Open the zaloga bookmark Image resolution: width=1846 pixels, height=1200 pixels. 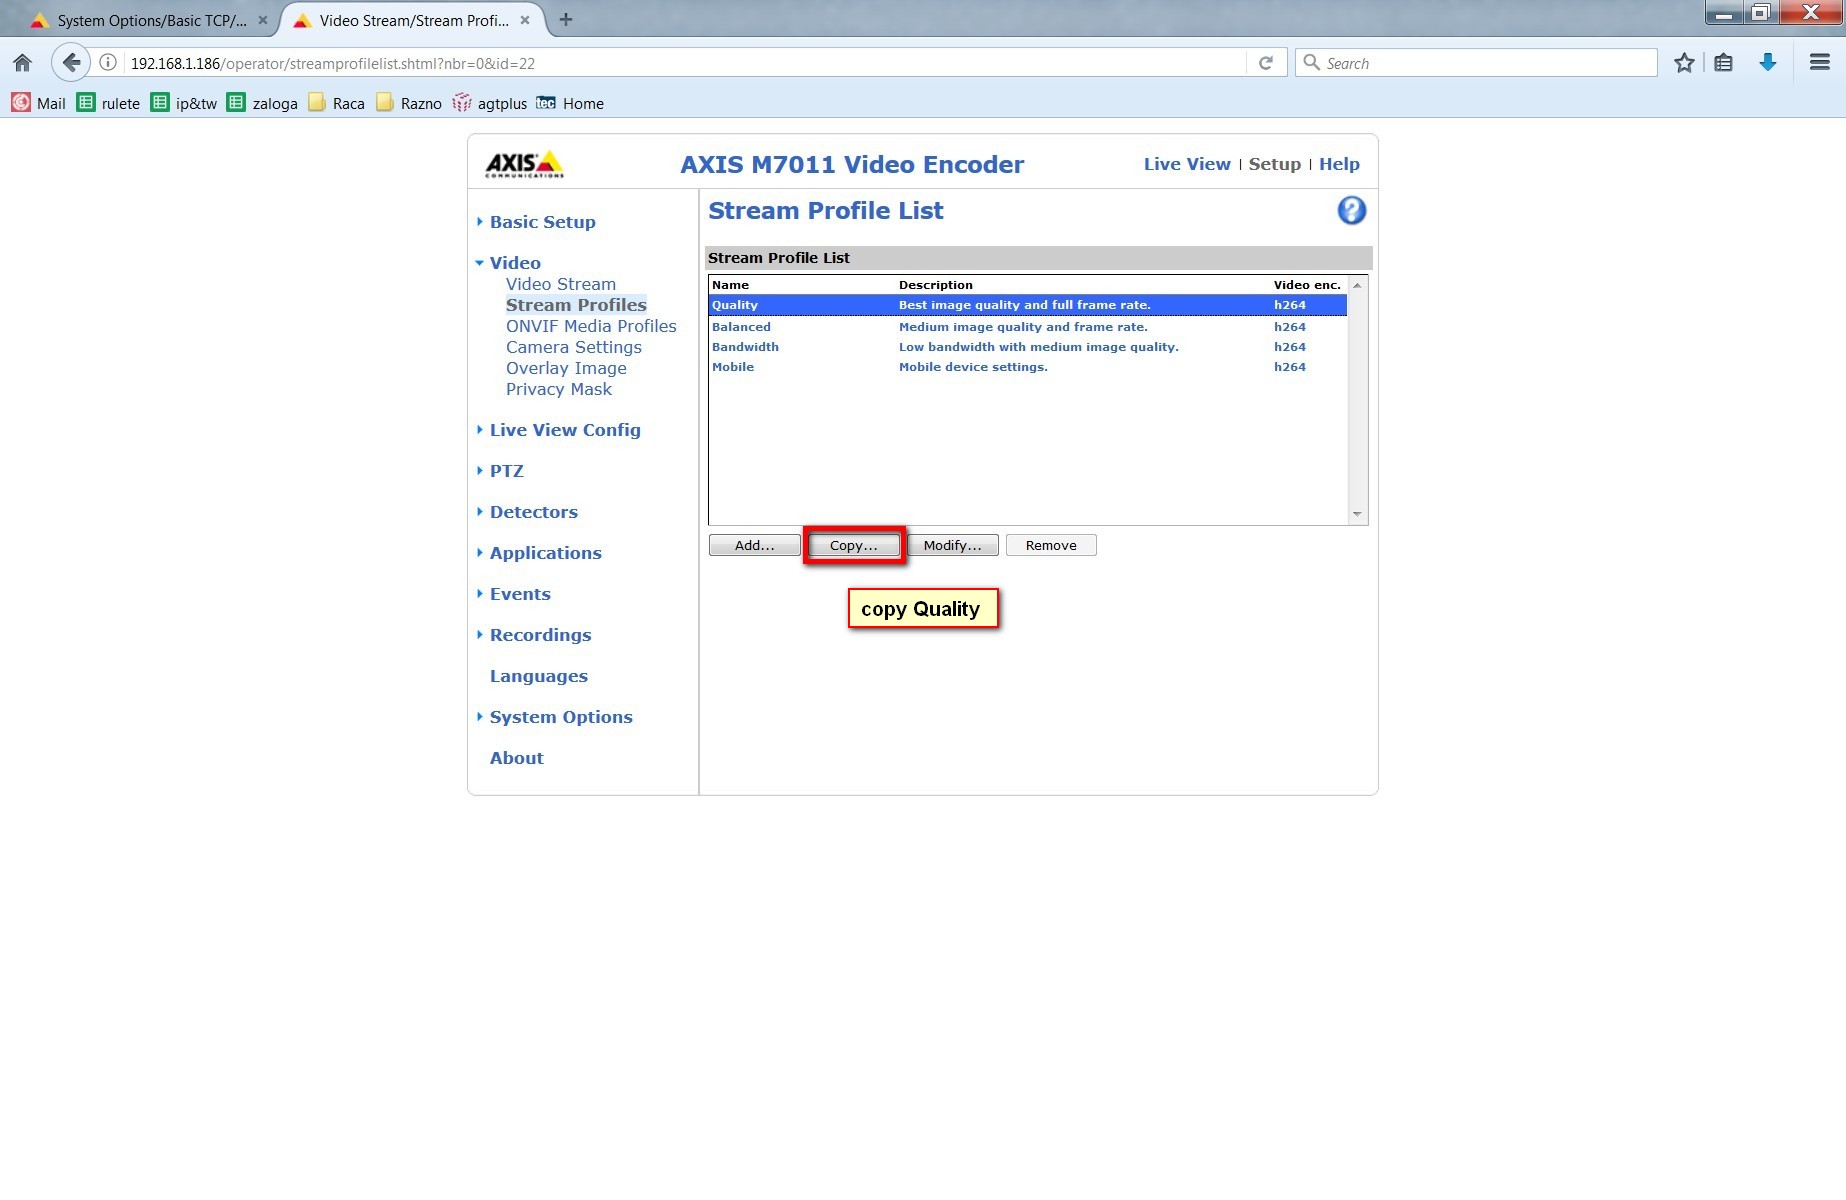tap(262, 103)
